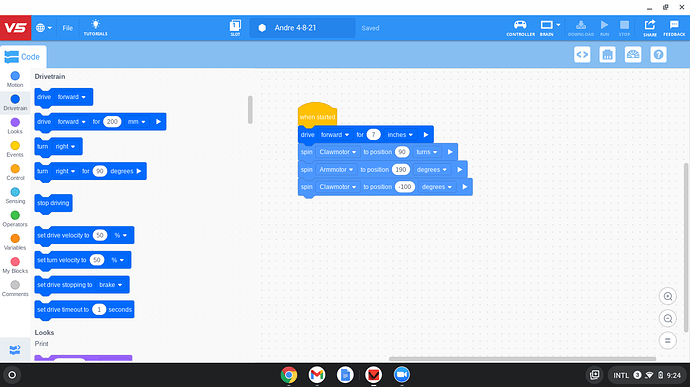This screenshot has height=387, width=690.
Task: Select the Operators block category
Action: pyautogui.click(x=15, y=219)
